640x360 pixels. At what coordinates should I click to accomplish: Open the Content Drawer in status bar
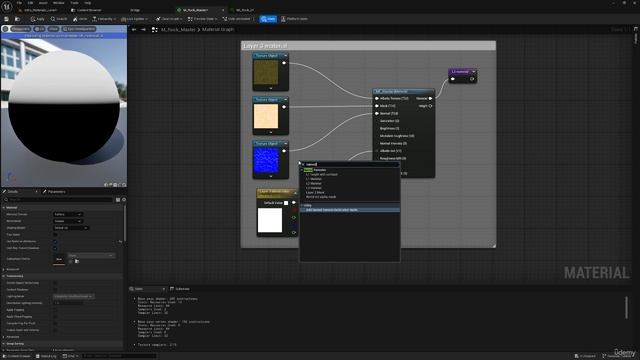pyautogui.click(x=17, y=356)
